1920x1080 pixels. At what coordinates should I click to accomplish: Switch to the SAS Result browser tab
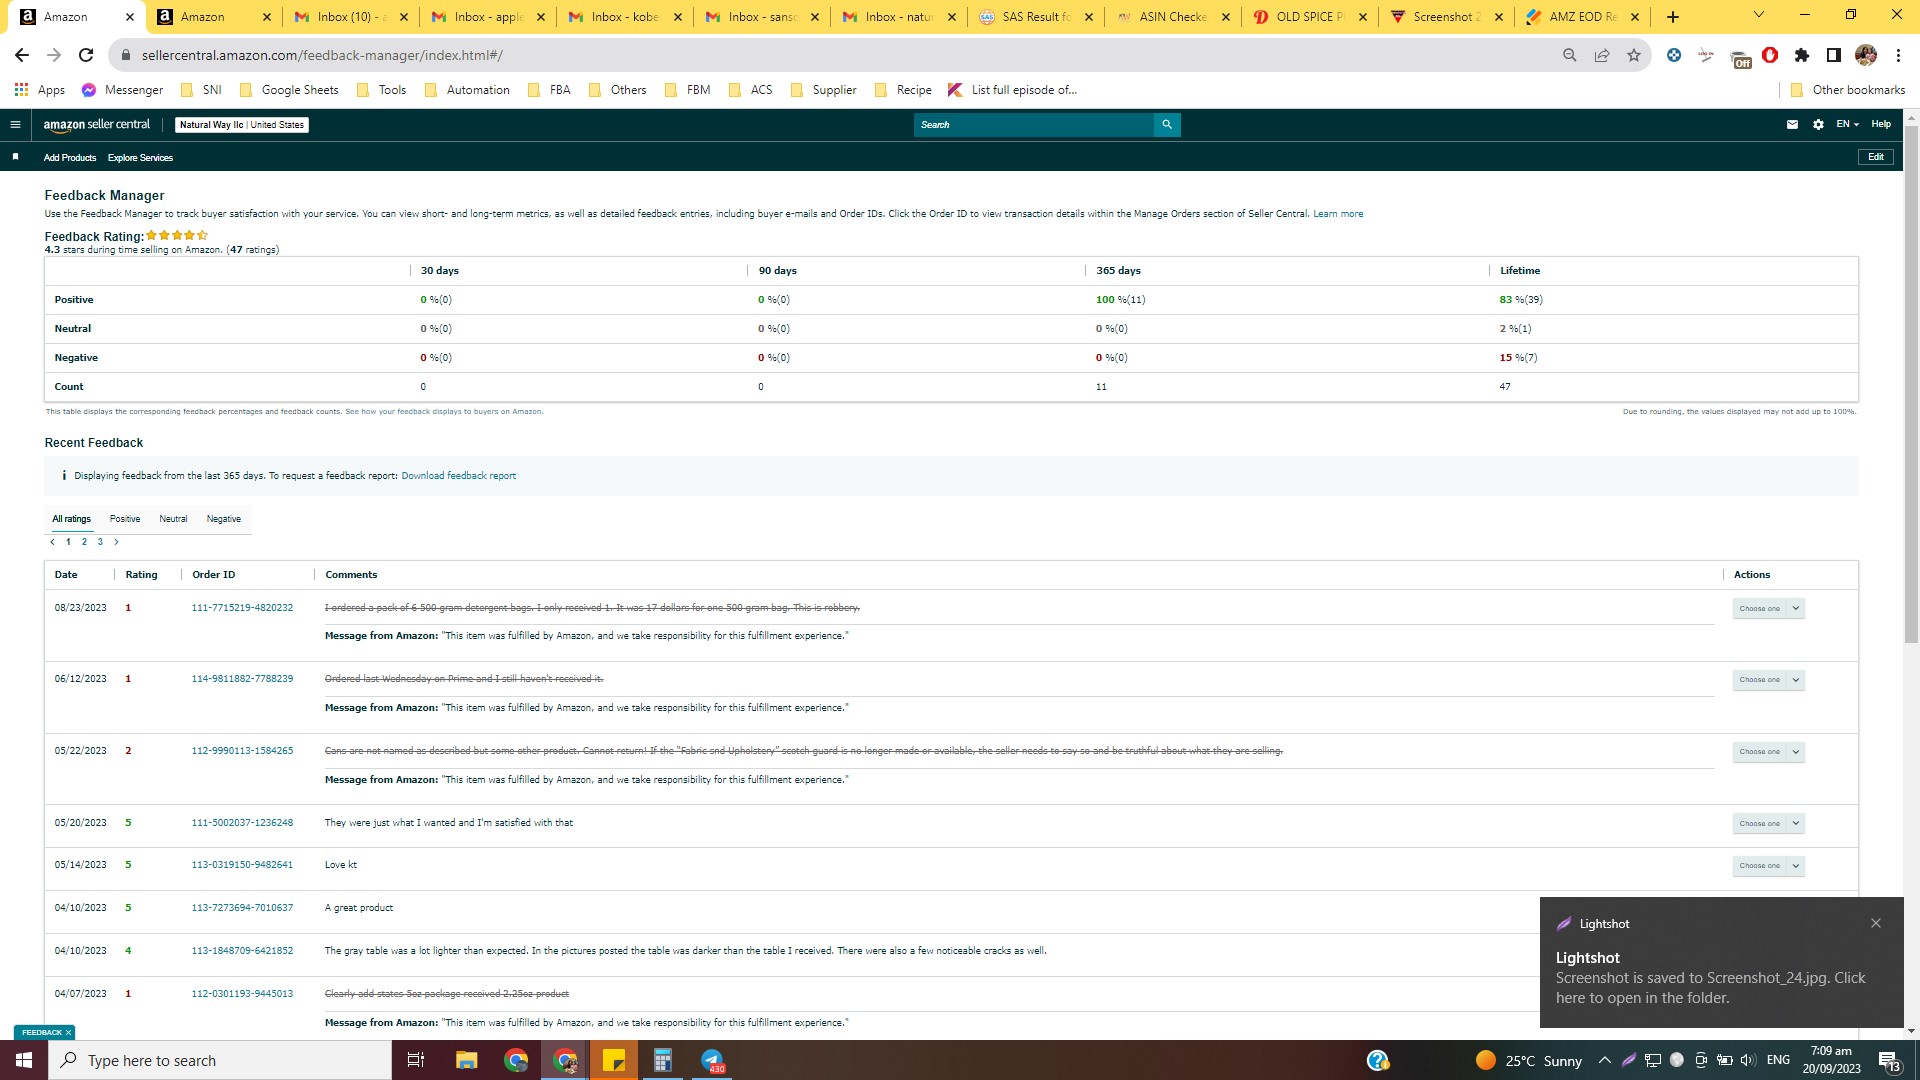pos(1035,17)
